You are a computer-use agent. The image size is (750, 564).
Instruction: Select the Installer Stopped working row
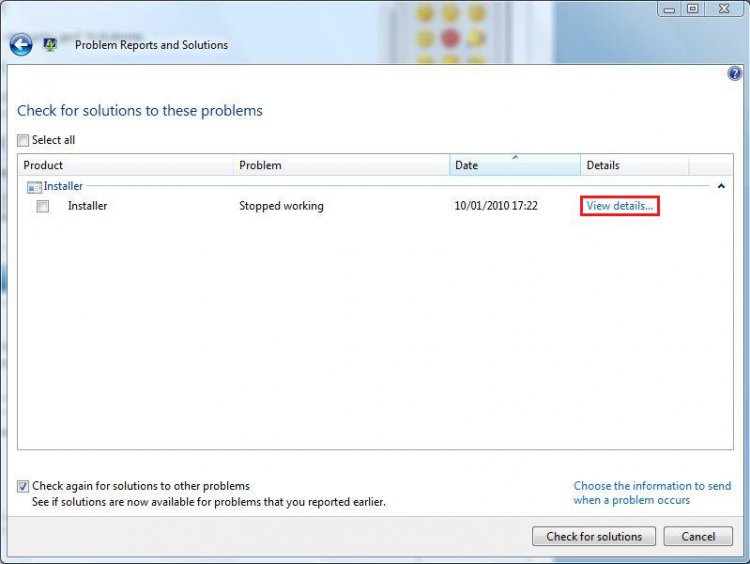click(x=280, y=207)
